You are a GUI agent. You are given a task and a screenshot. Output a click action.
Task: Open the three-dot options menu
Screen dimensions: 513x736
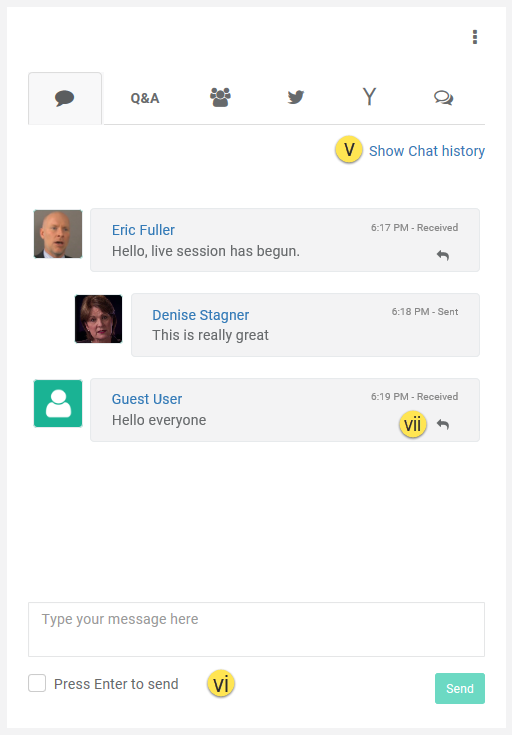pos(475,37)
